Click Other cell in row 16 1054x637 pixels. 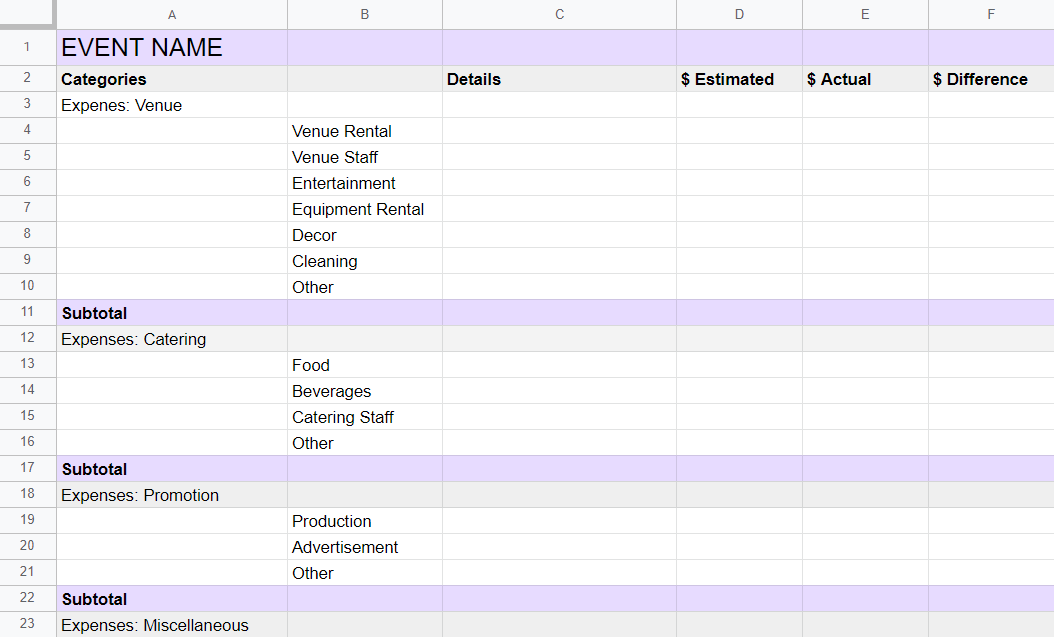click(365, 443)
